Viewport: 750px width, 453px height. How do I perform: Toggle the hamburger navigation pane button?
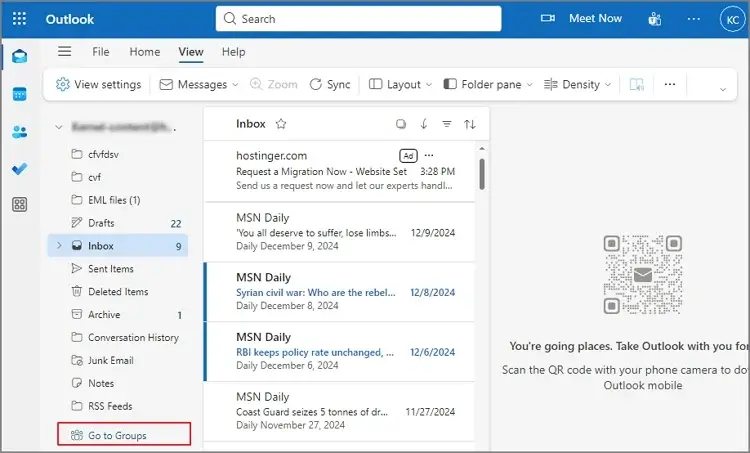click(65, 52)
